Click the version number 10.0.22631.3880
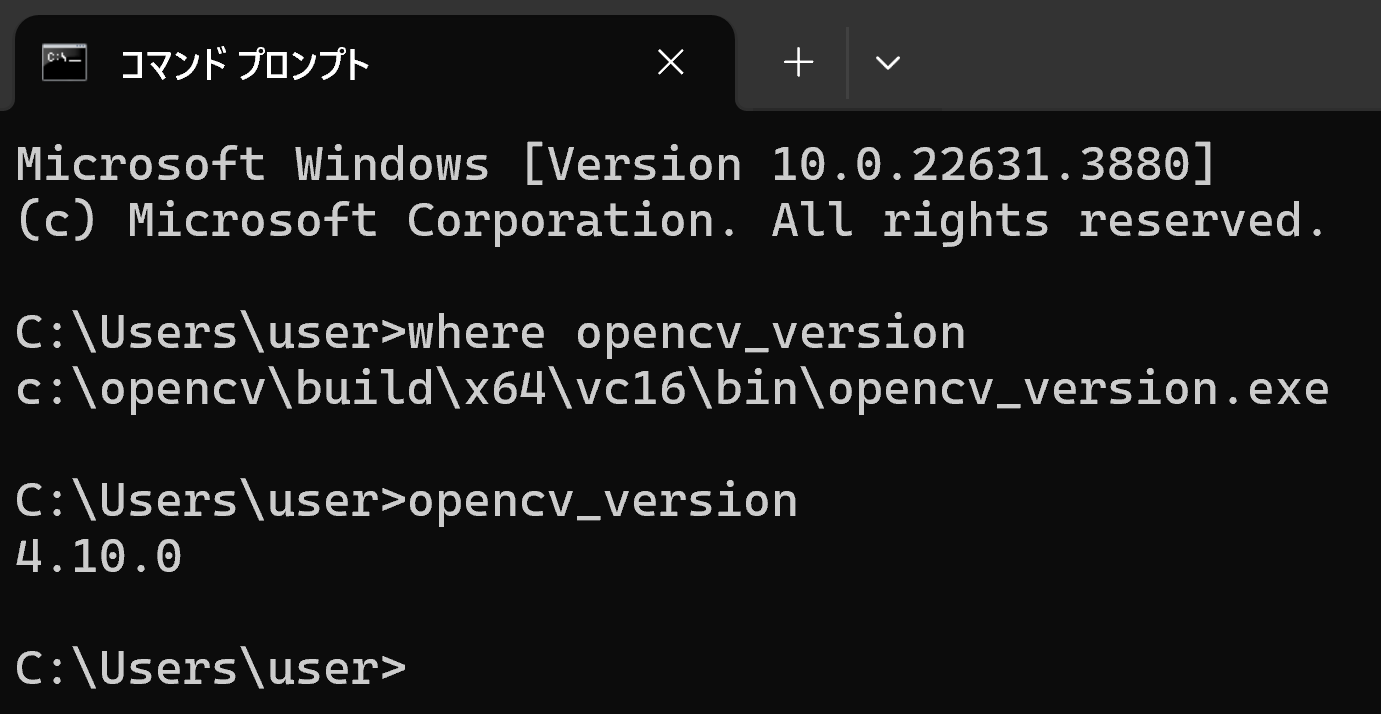Screen dimensions: 1381x714 coord(978,165)
